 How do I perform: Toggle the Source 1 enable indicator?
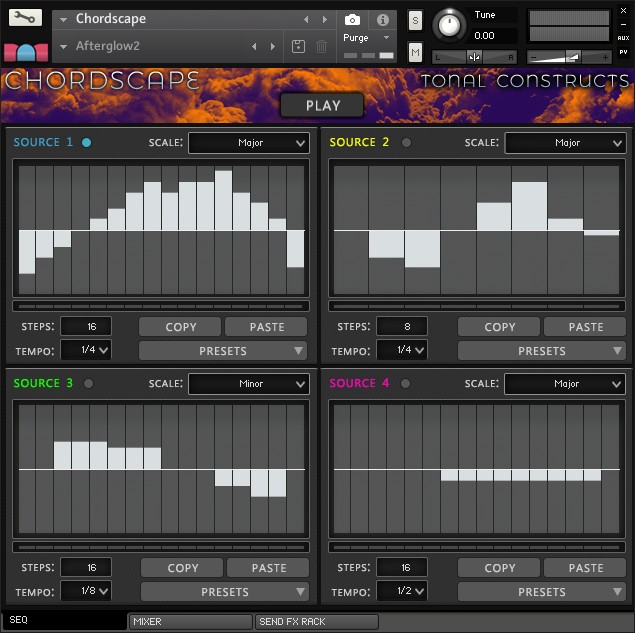[86, 142]
